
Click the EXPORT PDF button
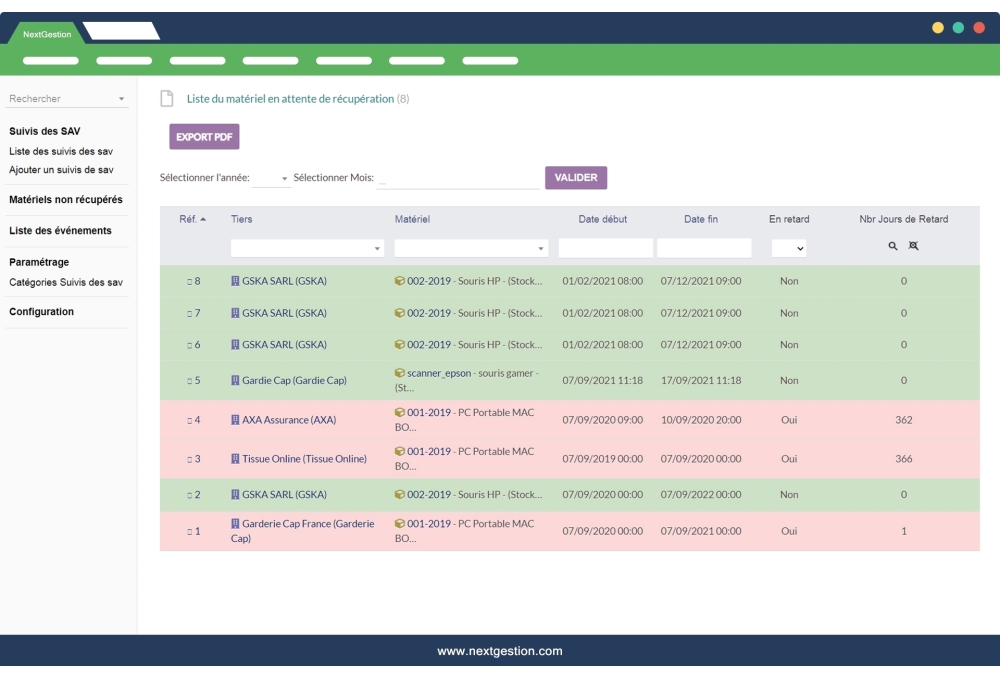tap(203, 136)
